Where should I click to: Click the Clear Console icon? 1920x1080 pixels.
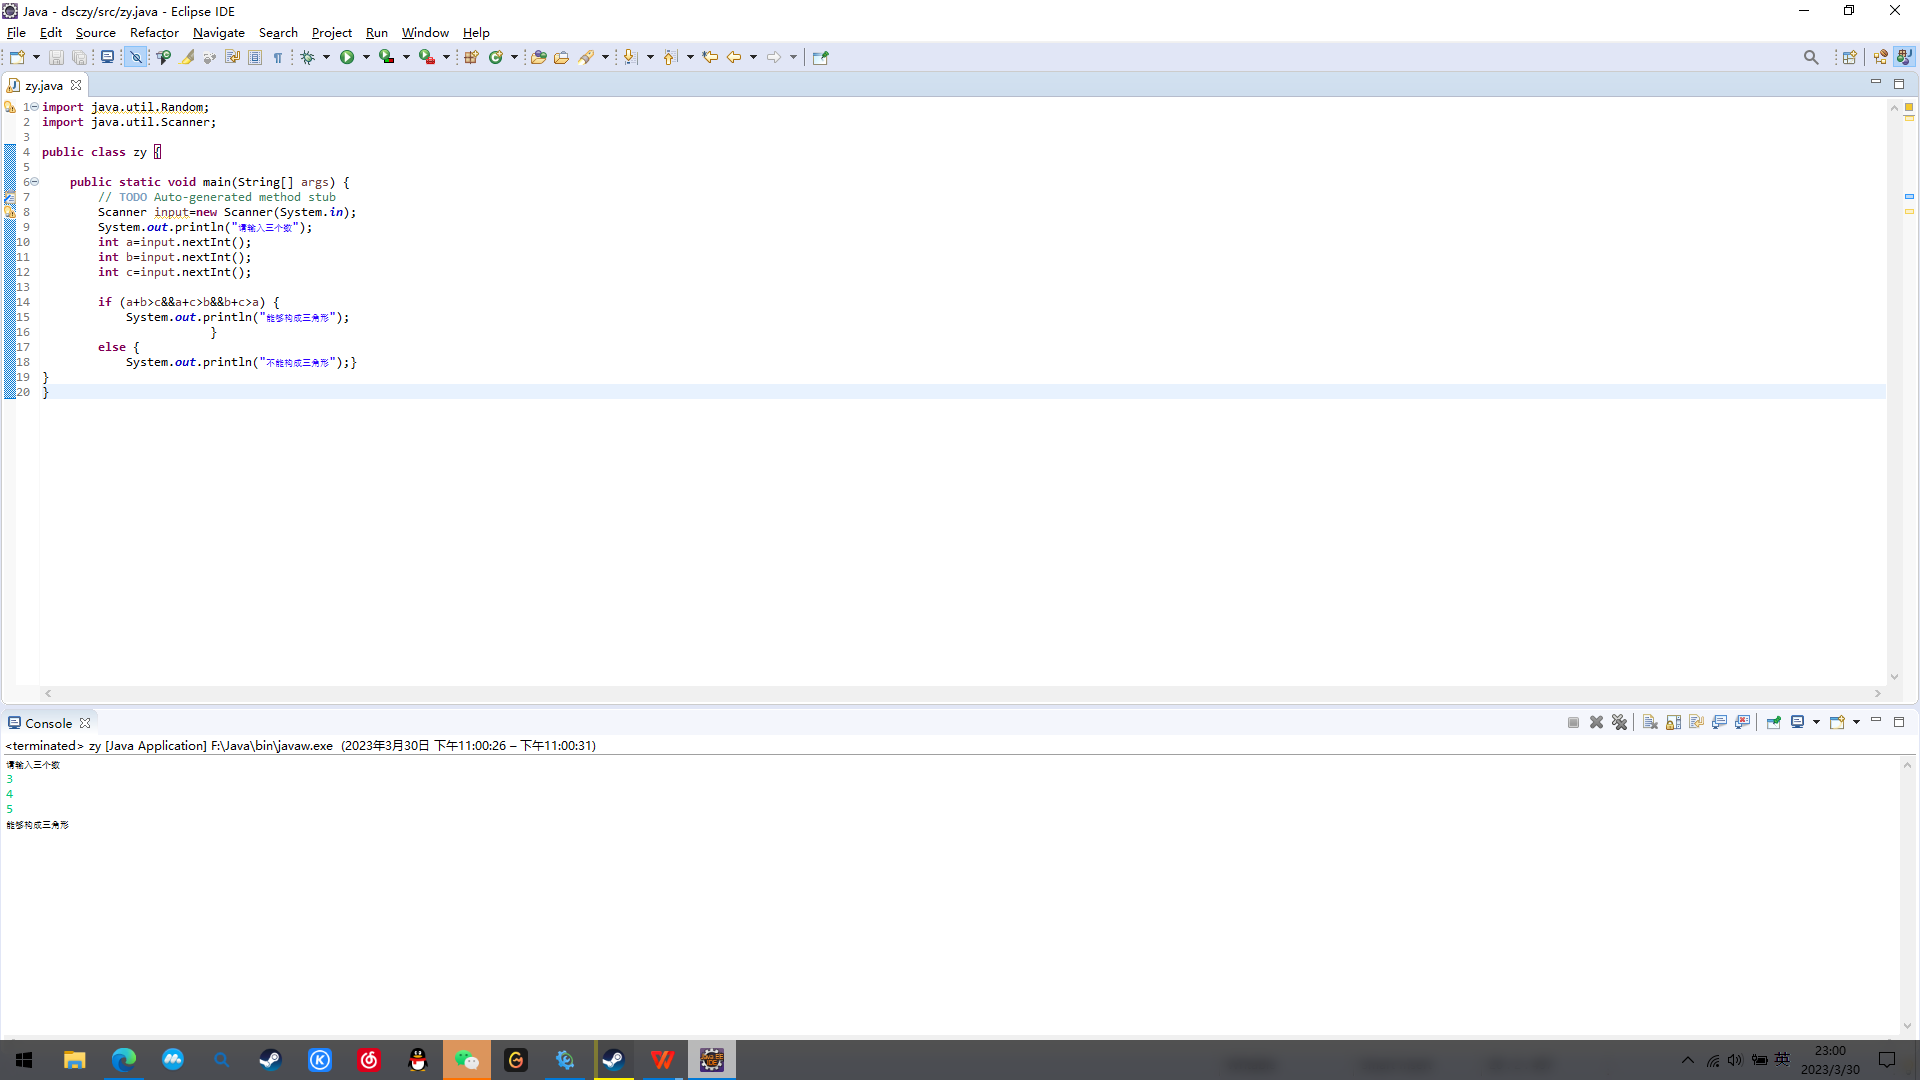coord(1650,722)
